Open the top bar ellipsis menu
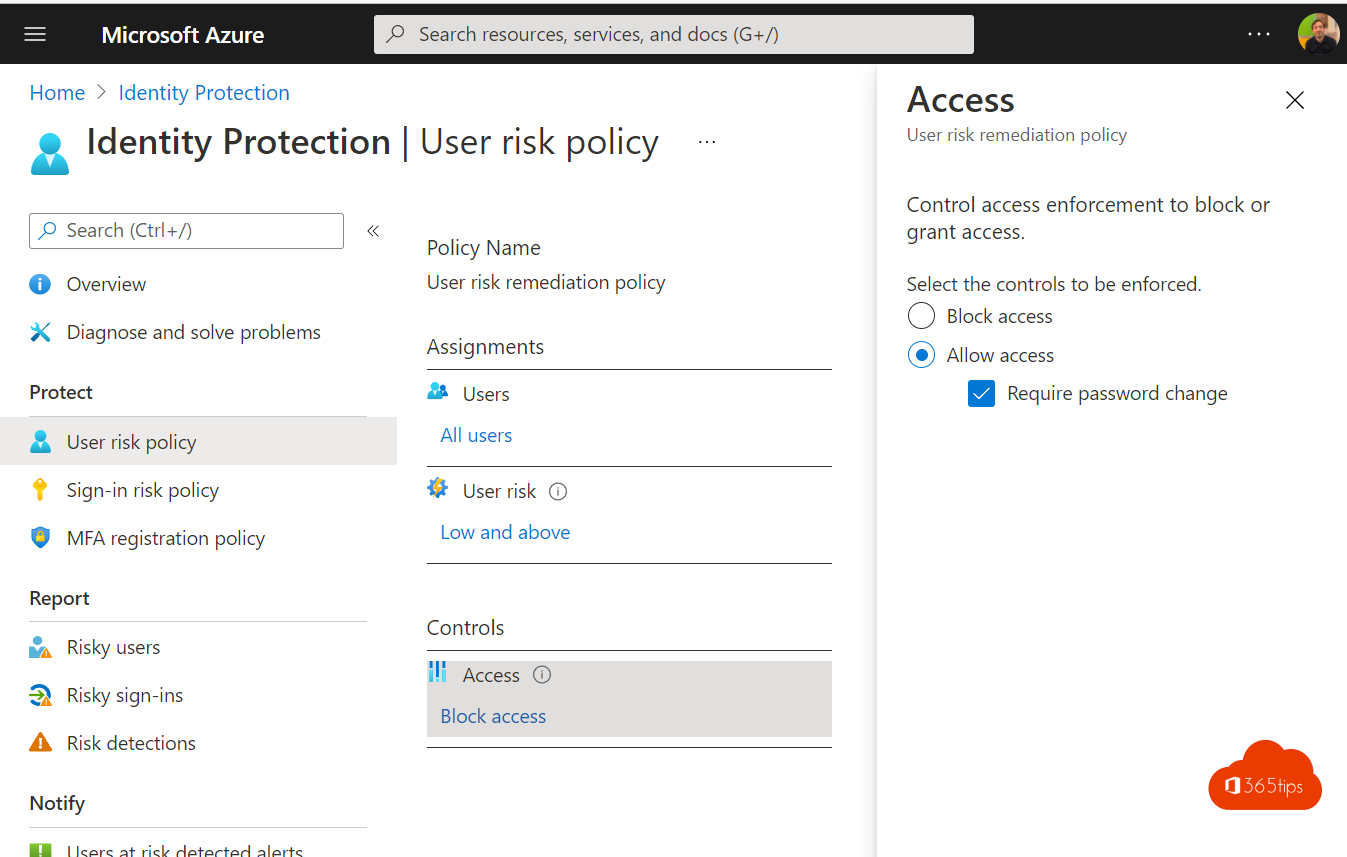Screen dimensions: 1347x857 pyautogui.click(x=1259, y=34)
